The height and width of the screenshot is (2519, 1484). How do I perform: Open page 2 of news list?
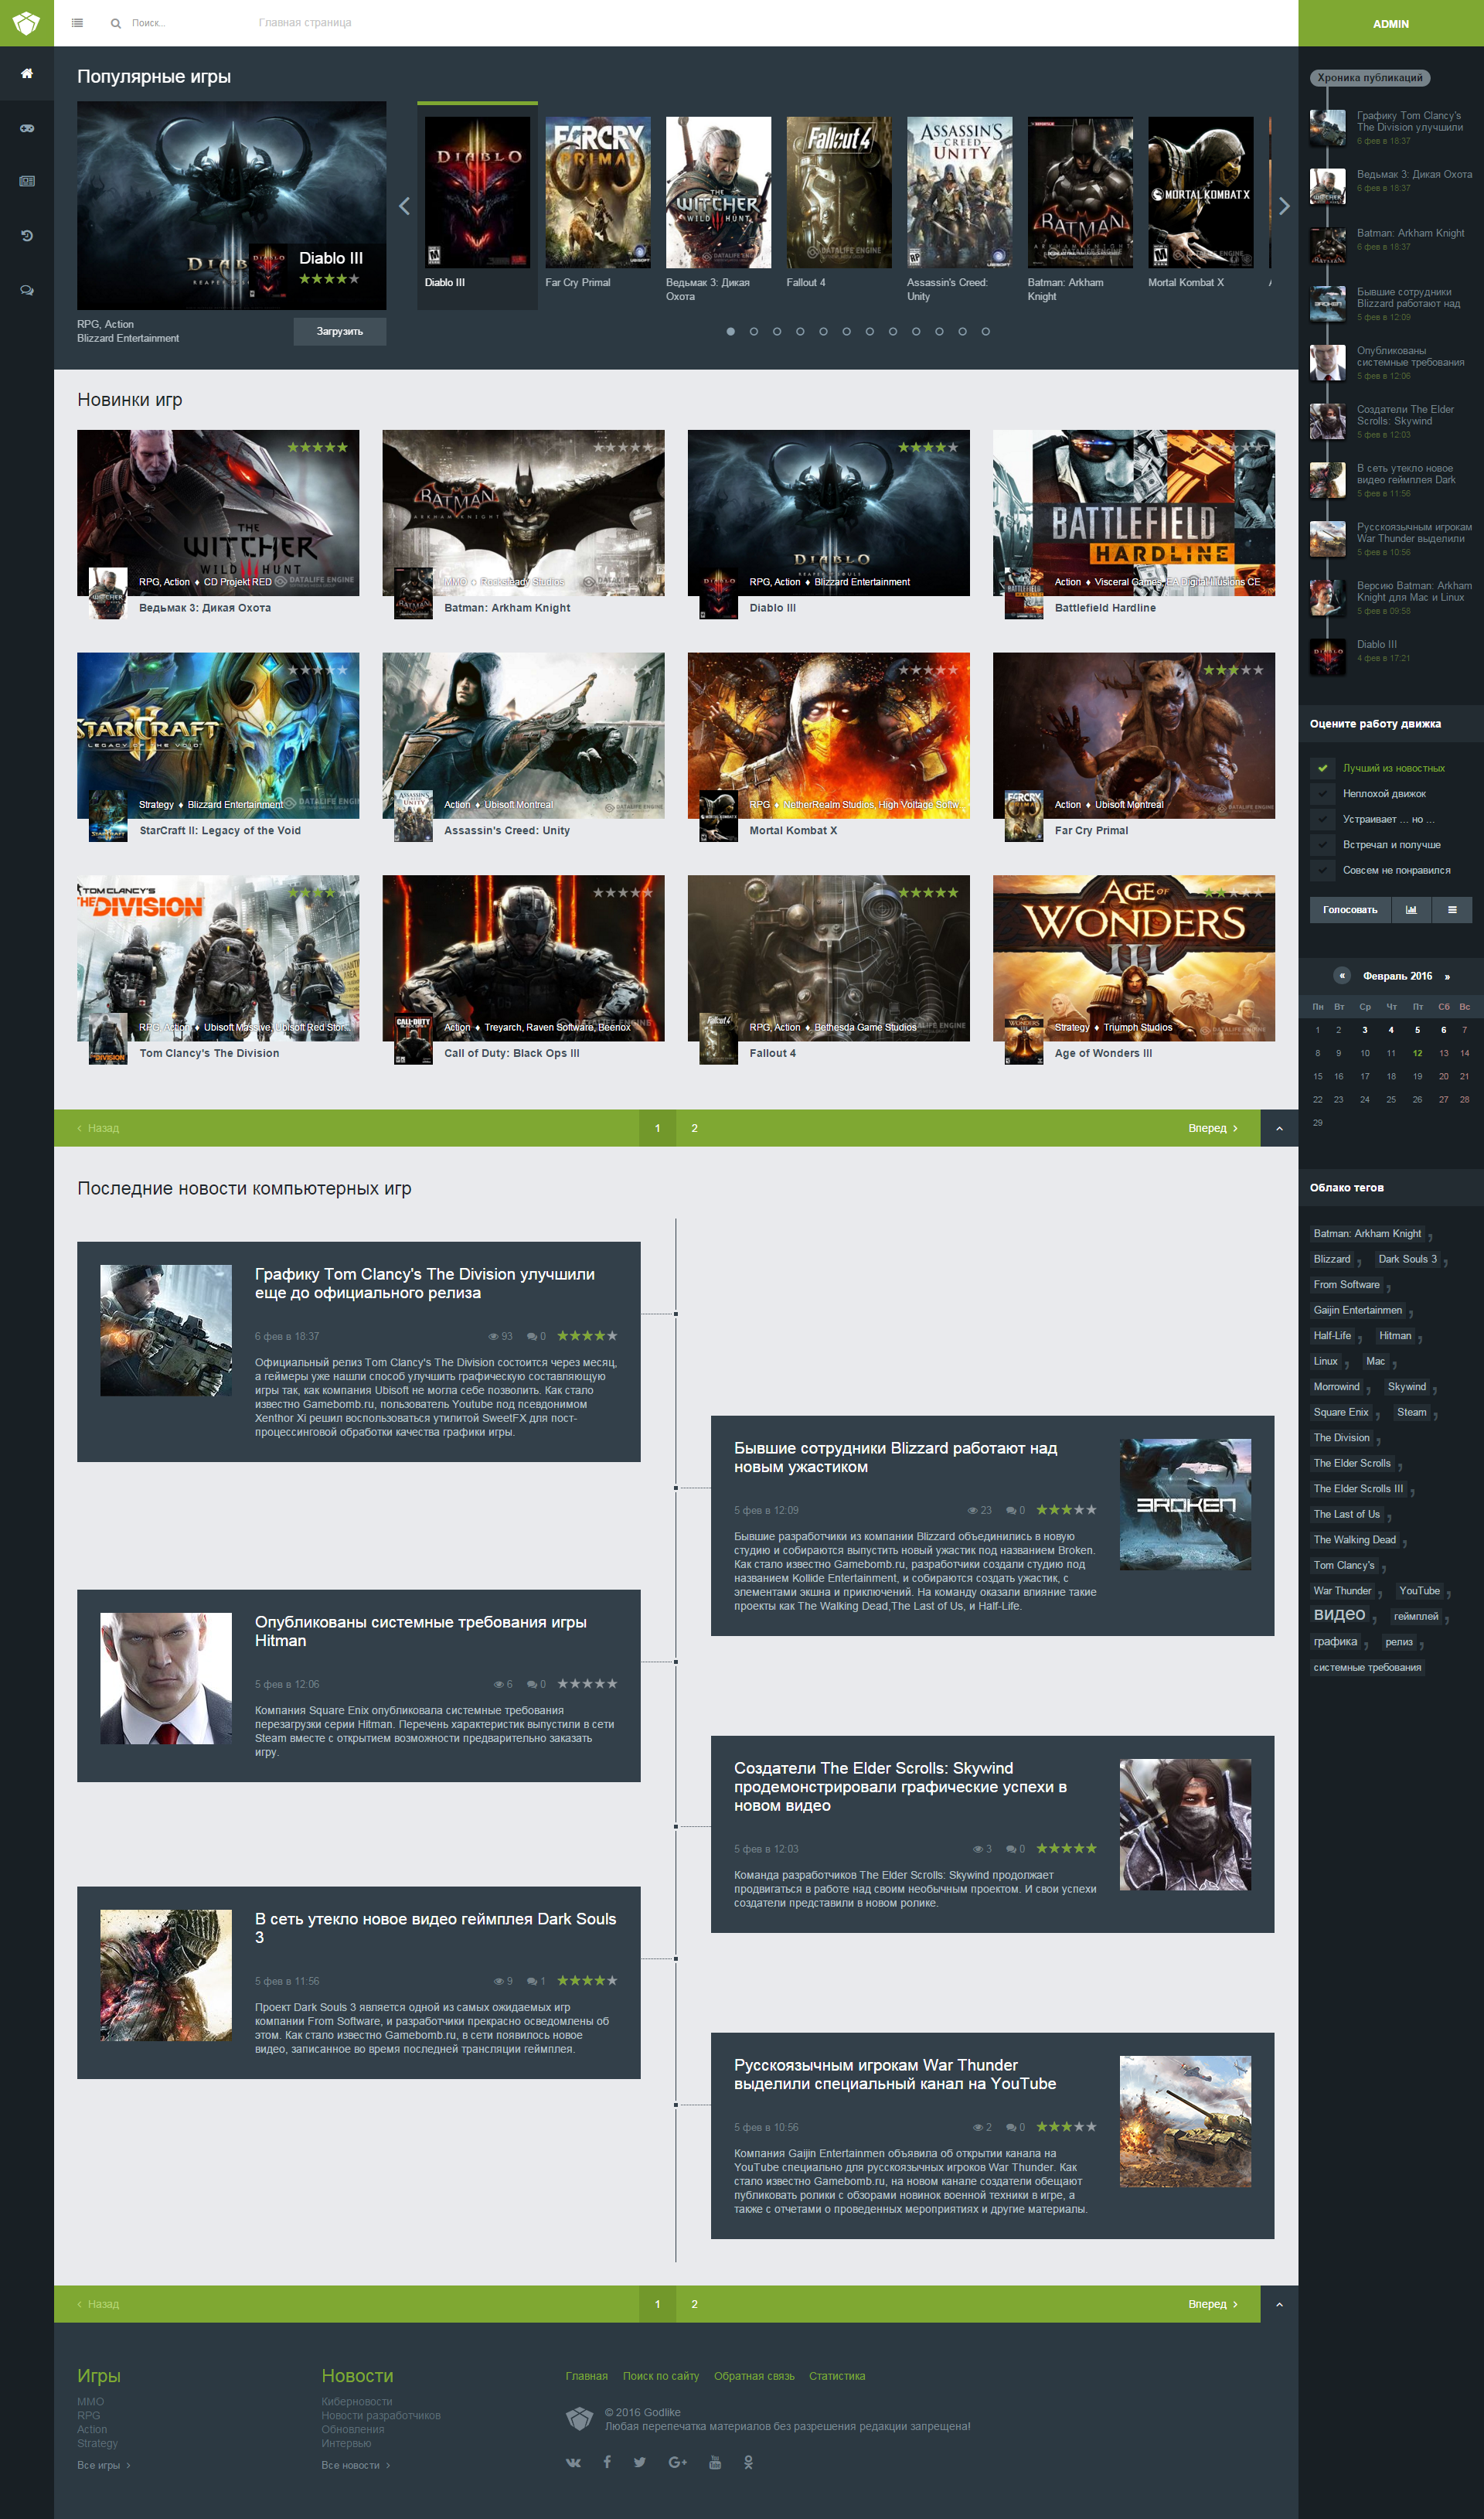click(x=694, y=2304)
